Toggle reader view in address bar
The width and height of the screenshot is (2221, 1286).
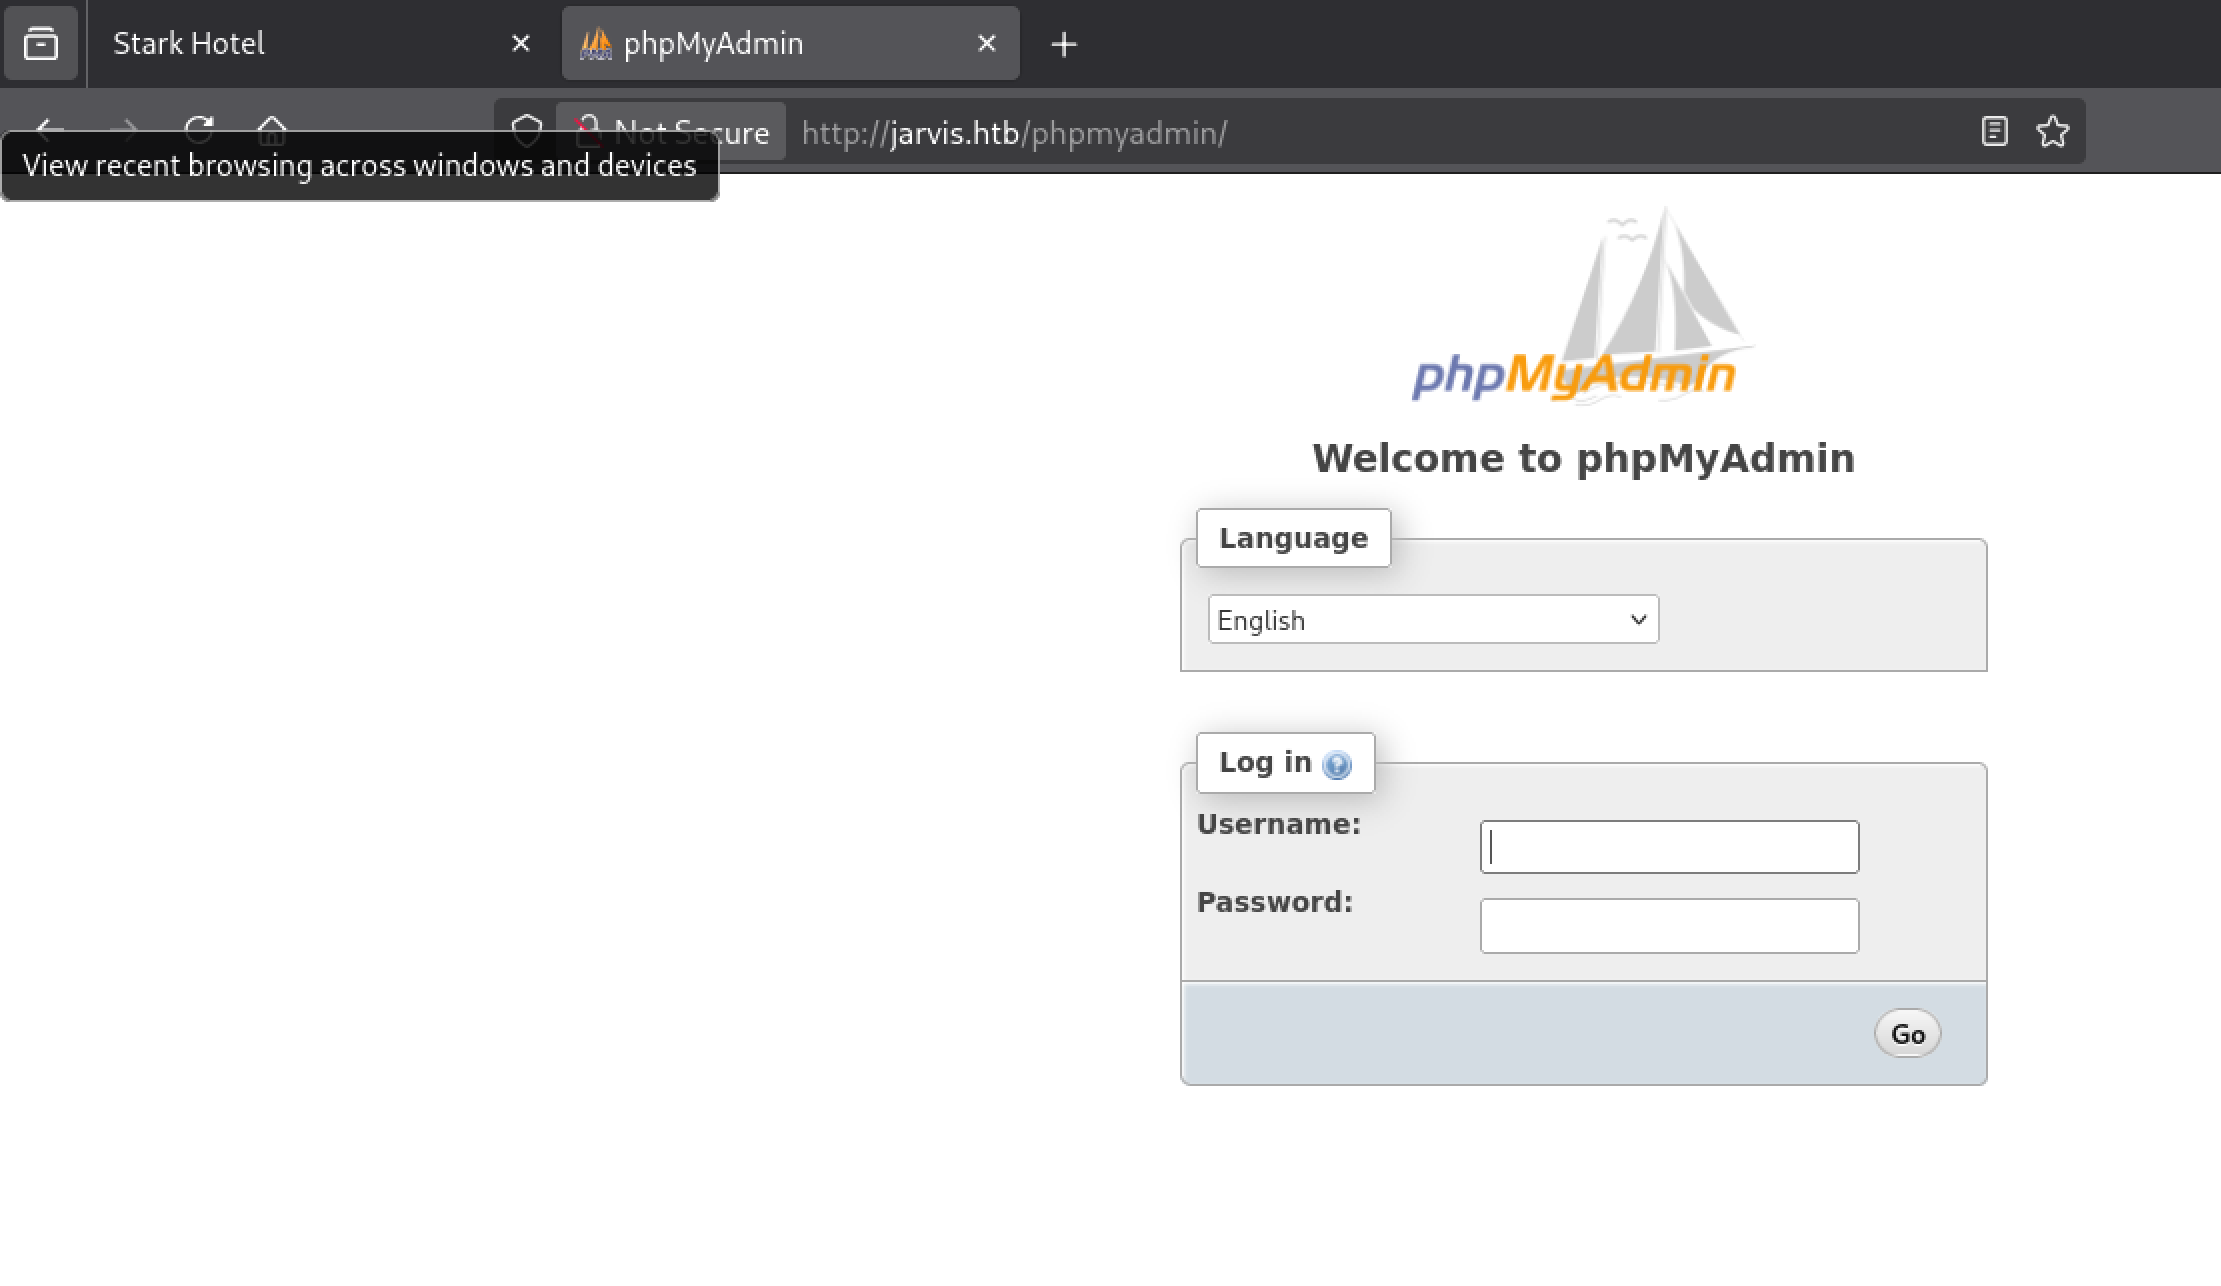pyautogui.click(x=1994, y=131)
